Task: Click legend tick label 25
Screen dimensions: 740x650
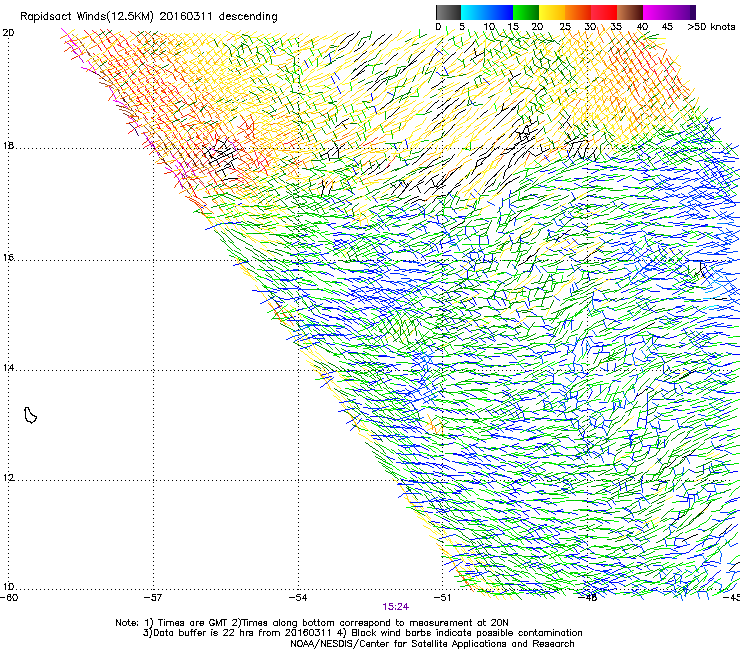Action: 565,26
